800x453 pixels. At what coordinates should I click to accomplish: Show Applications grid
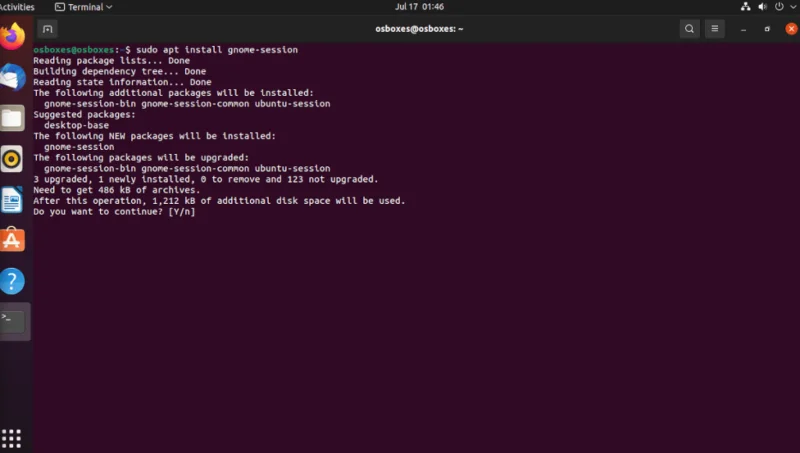click(x=11, y=439)
